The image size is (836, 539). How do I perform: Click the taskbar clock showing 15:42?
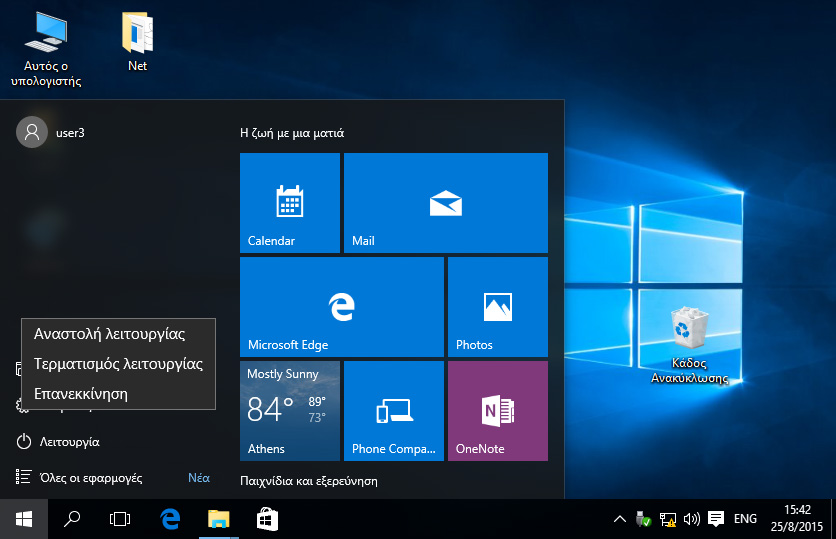point(797,518)
